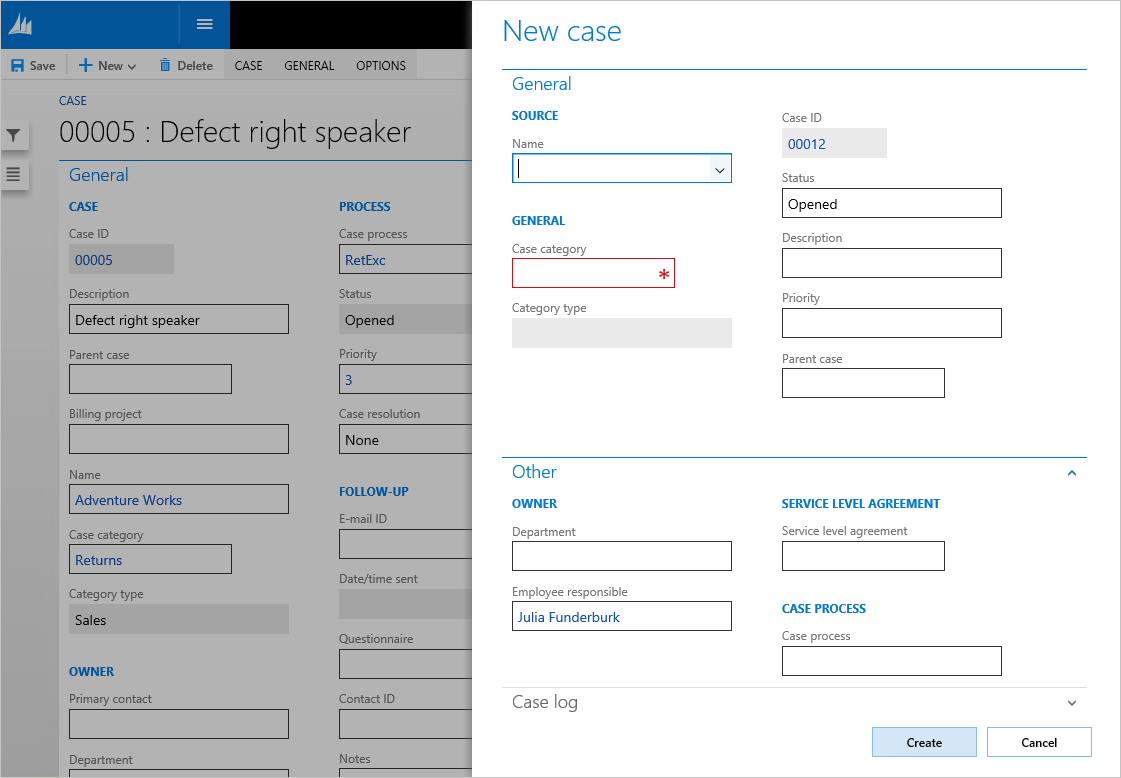Click the Case process field in New case

click(x=892, y=661)
